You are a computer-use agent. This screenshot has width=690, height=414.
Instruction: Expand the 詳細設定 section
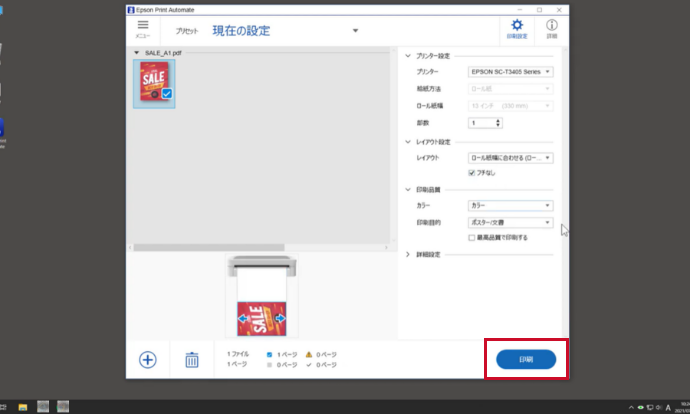[407, 255]
